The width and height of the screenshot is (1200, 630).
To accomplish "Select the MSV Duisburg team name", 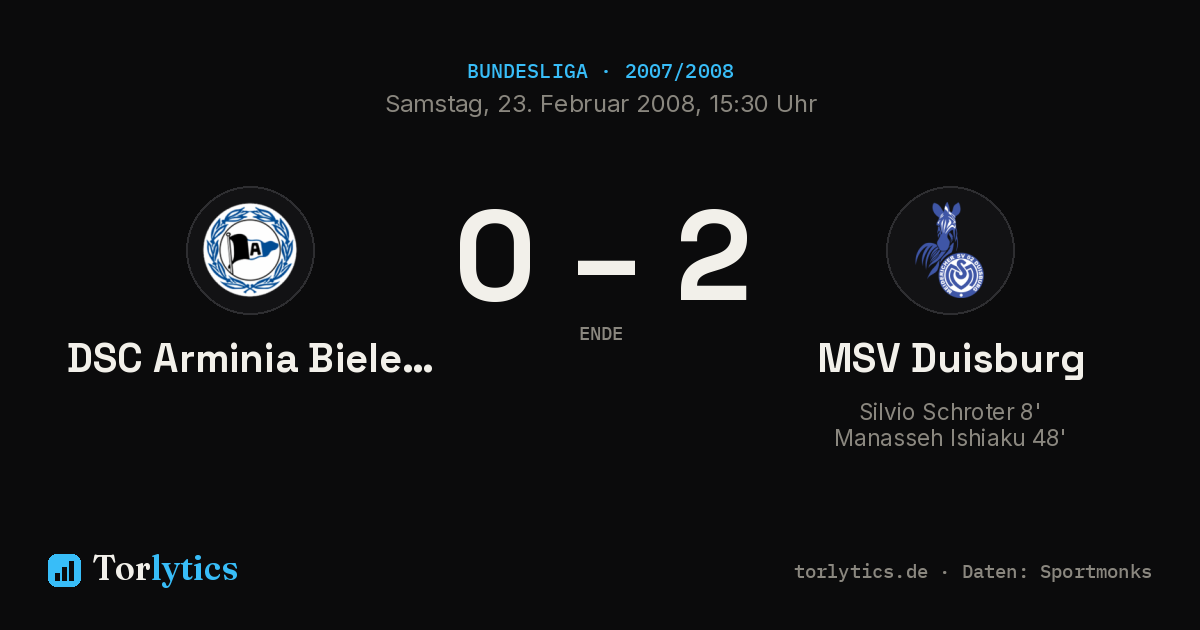I will [x=950, y=359].
